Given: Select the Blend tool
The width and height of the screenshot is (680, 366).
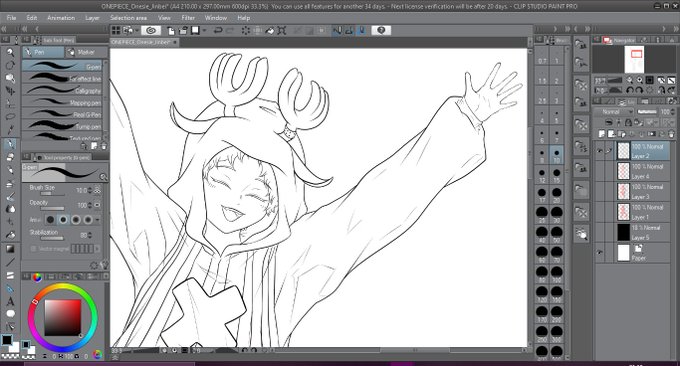Looking at the screenshot, I should [10, 209].
